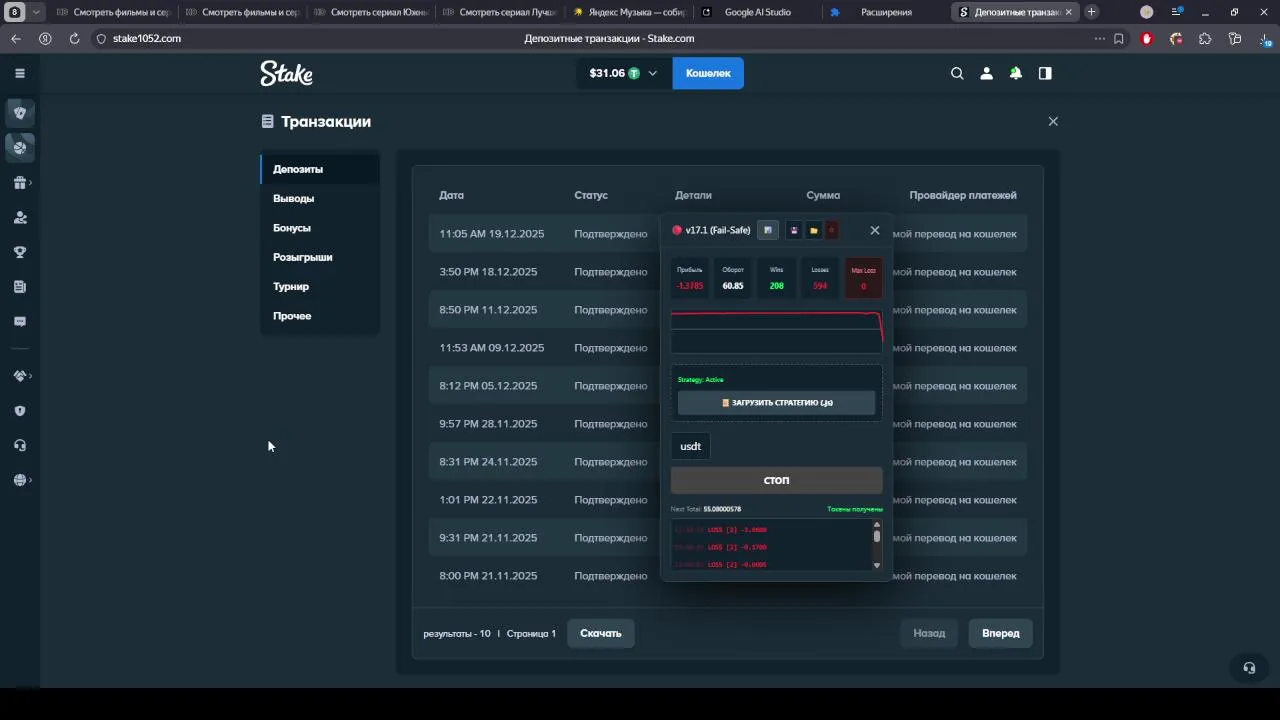
Task: Click the date 9:57 PM 28.11.2025
Action: tap(488, 424)
